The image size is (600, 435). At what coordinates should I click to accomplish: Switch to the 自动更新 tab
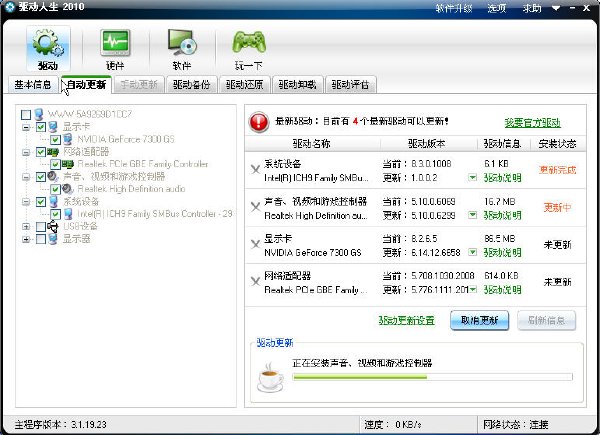point(86,84)
